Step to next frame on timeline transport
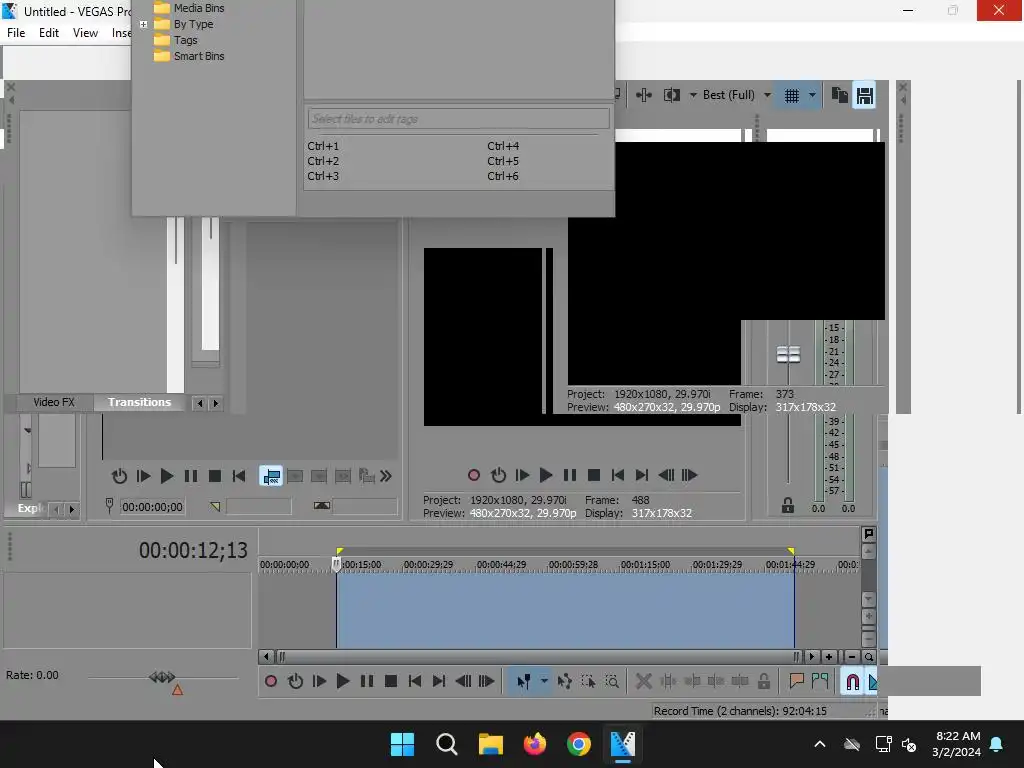1024x768 pixels. click(x=487, y=681)
